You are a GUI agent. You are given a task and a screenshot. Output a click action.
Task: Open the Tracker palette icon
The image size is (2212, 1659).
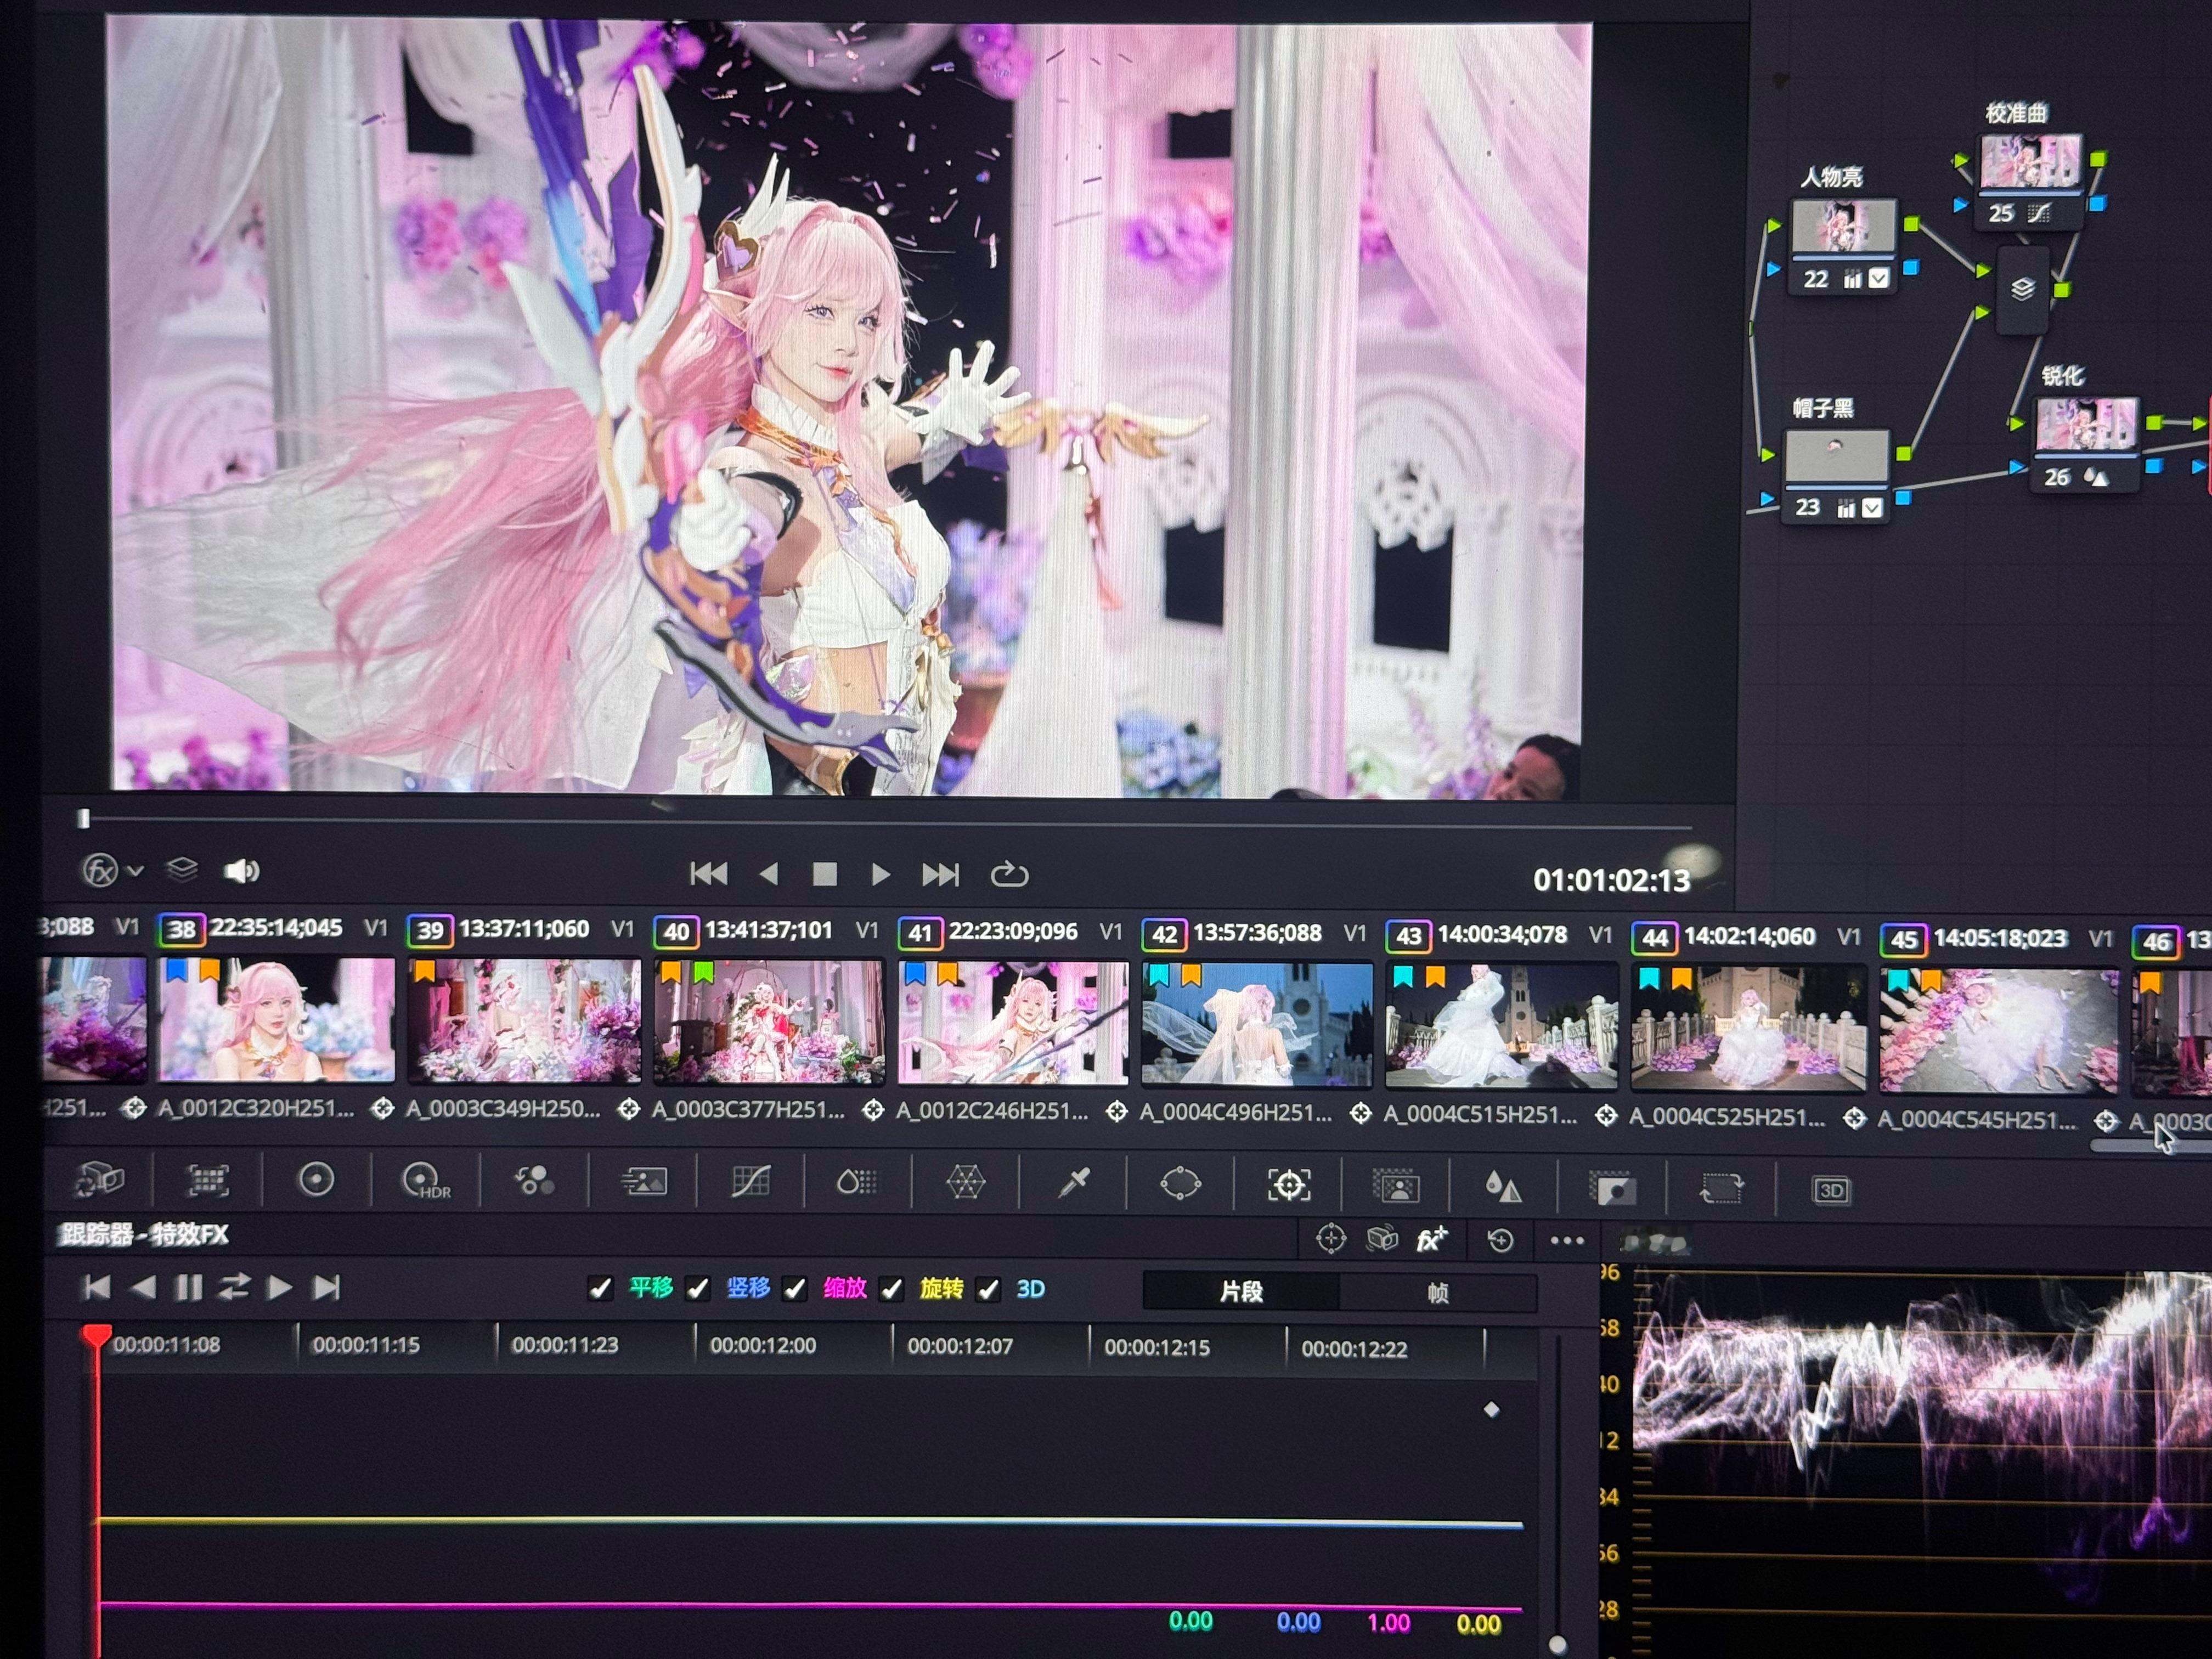pyautogui.click(x=1289, y=1185)
